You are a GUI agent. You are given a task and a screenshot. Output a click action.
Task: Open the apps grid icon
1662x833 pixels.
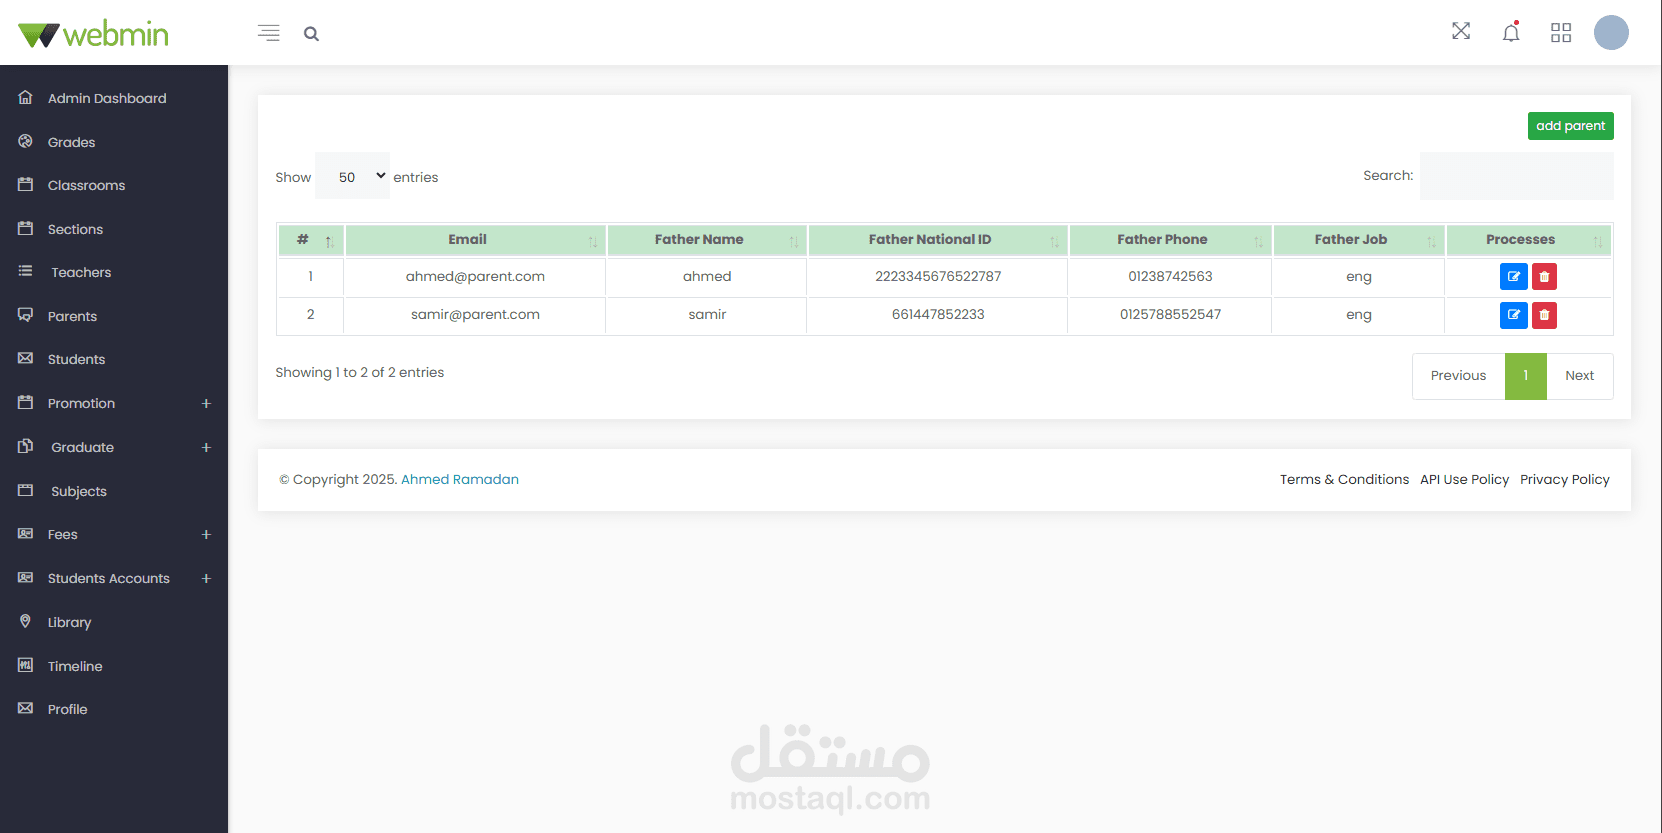pos(1561,33)
